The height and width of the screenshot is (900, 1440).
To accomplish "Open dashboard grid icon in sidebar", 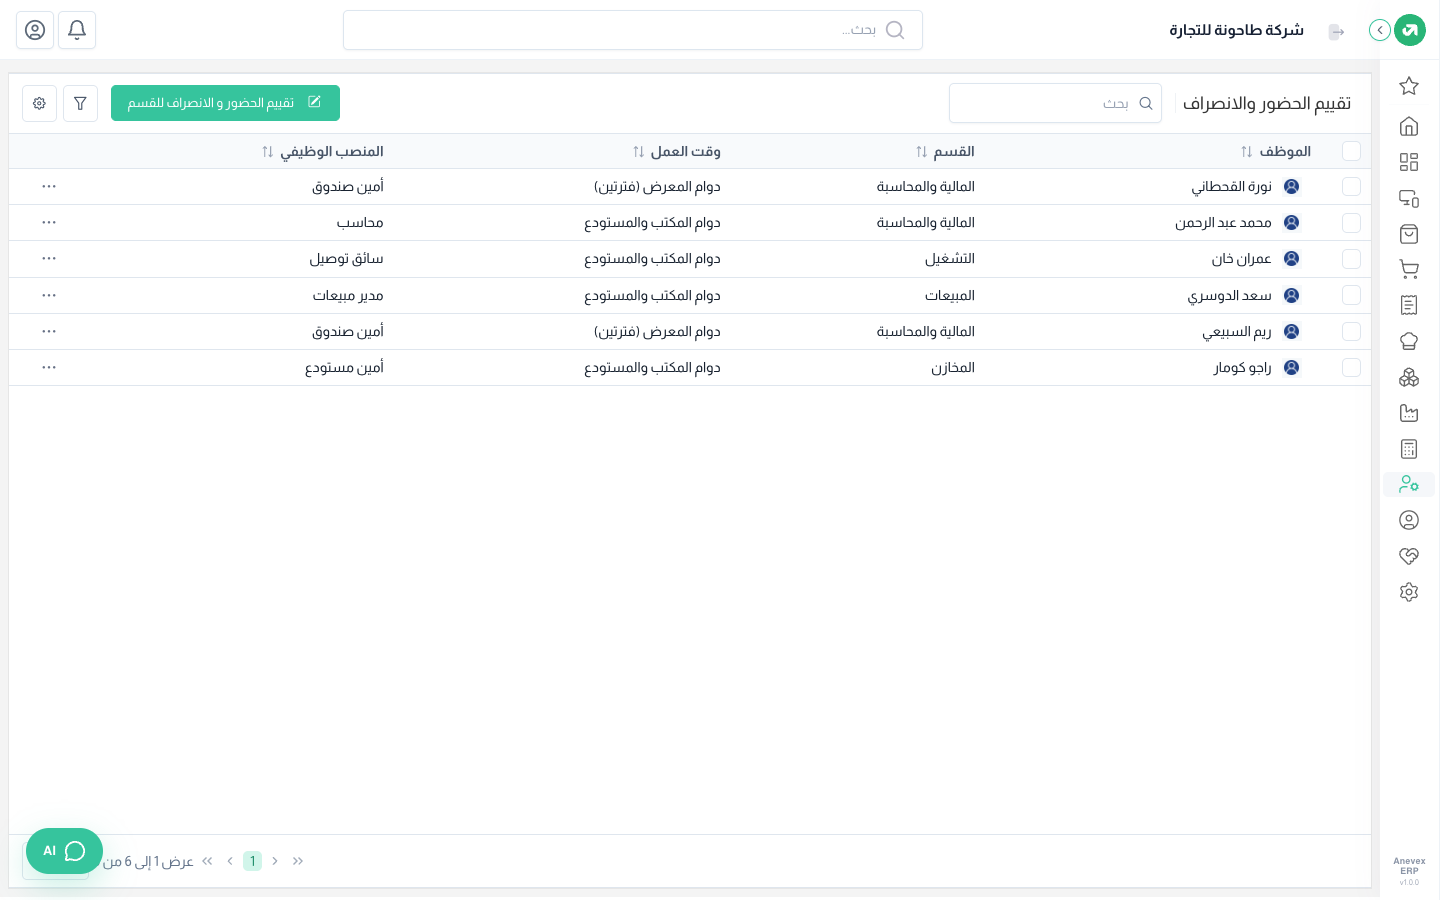I will 1409,162.
